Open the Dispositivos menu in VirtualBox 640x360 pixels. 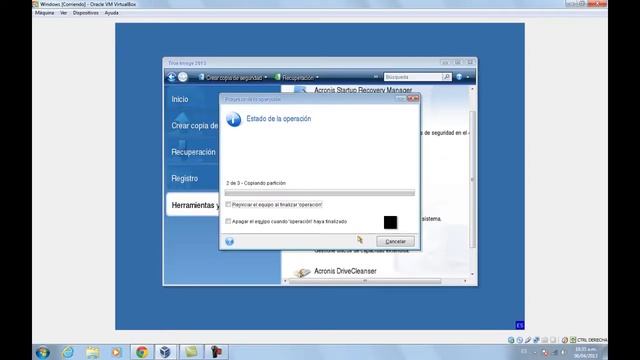(86, 13)
